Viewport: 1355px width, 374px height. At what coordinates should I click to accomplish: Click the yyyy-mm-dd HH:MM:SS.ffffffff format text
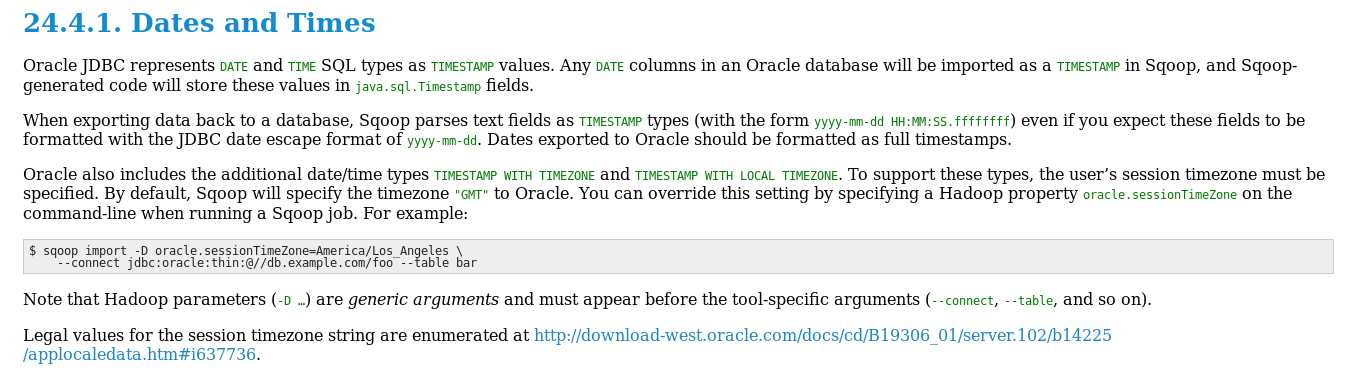click(914, 122)
